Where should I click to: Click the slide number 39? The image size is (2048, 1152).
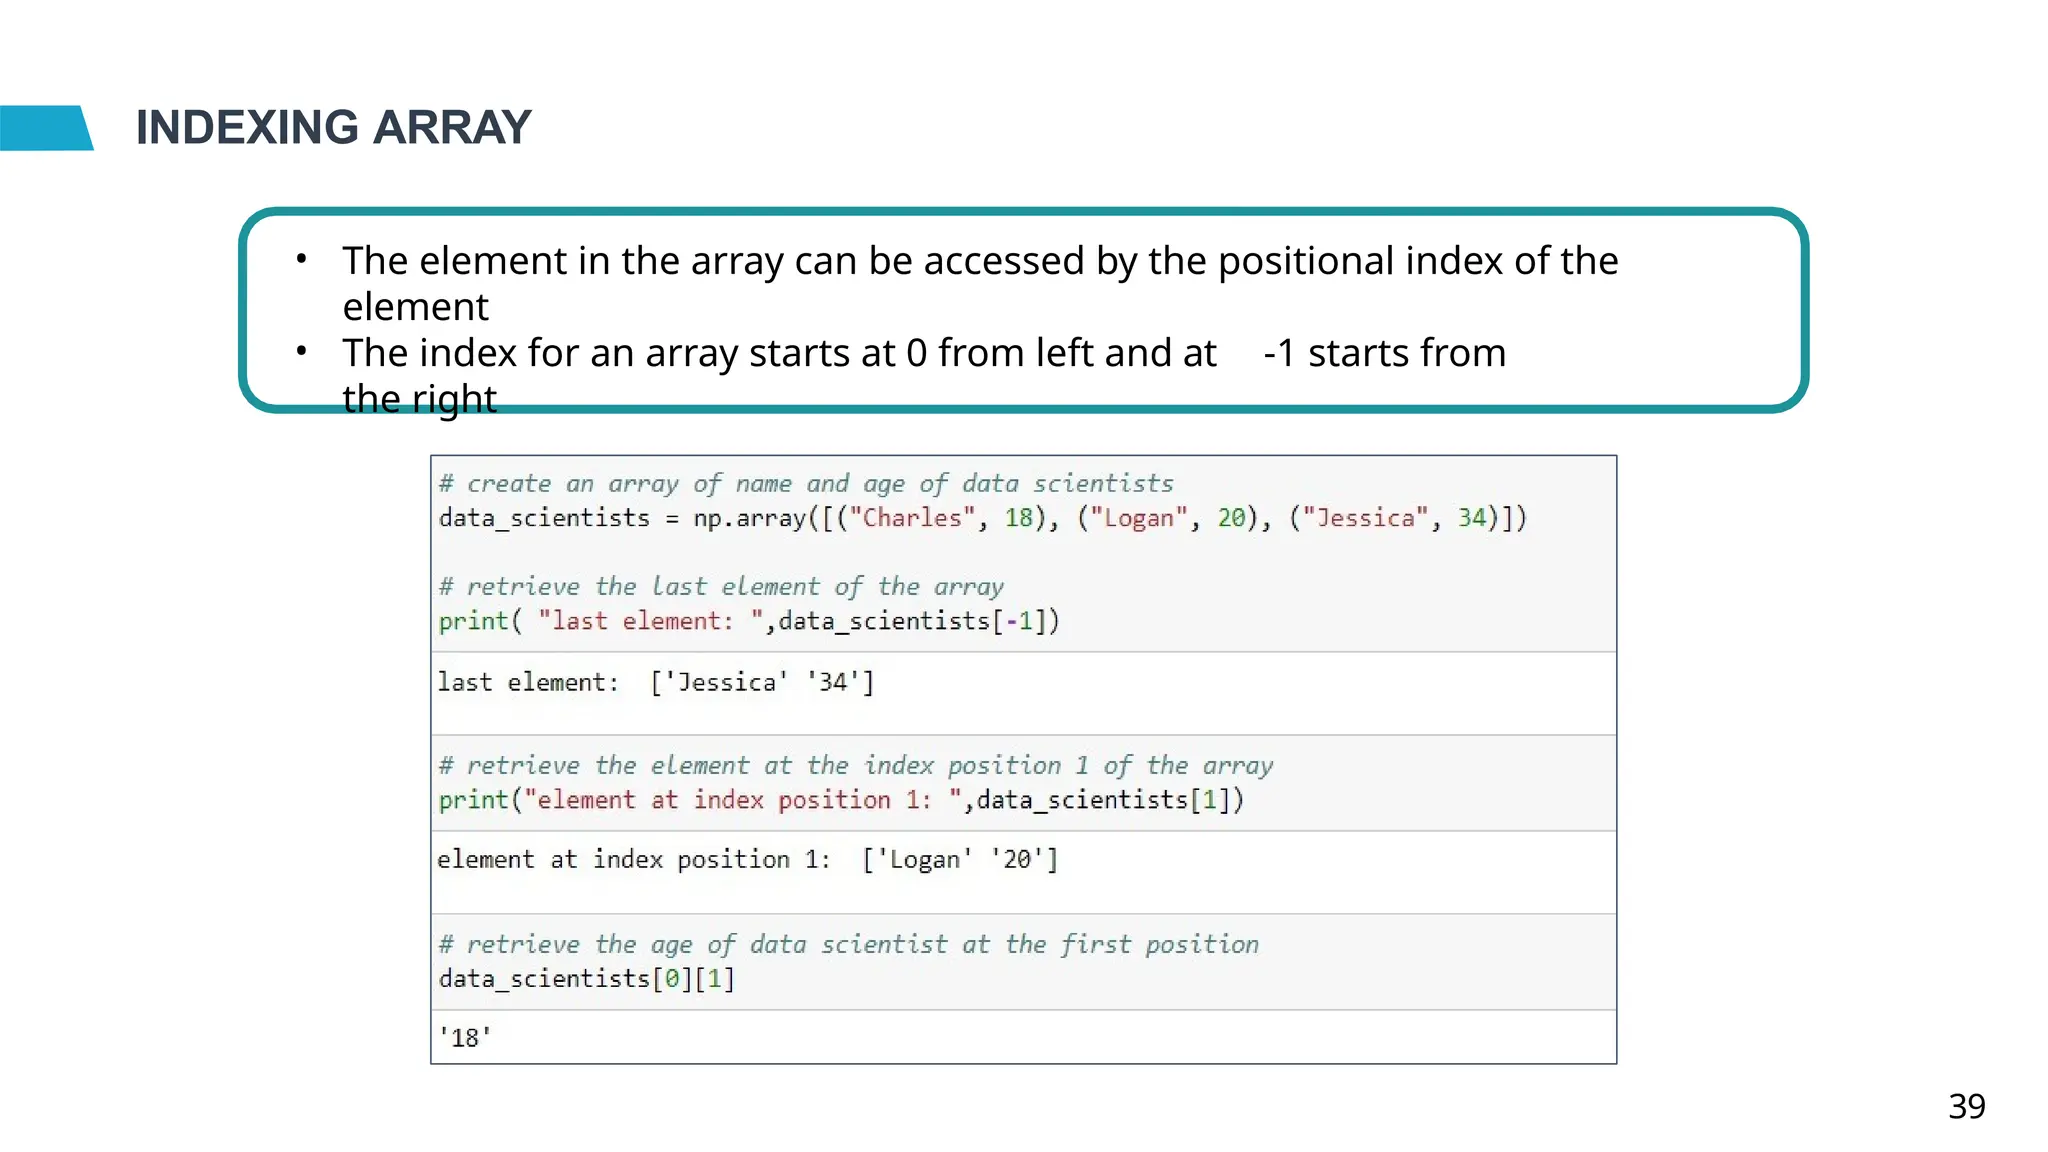click(x=1966, y=1107)
